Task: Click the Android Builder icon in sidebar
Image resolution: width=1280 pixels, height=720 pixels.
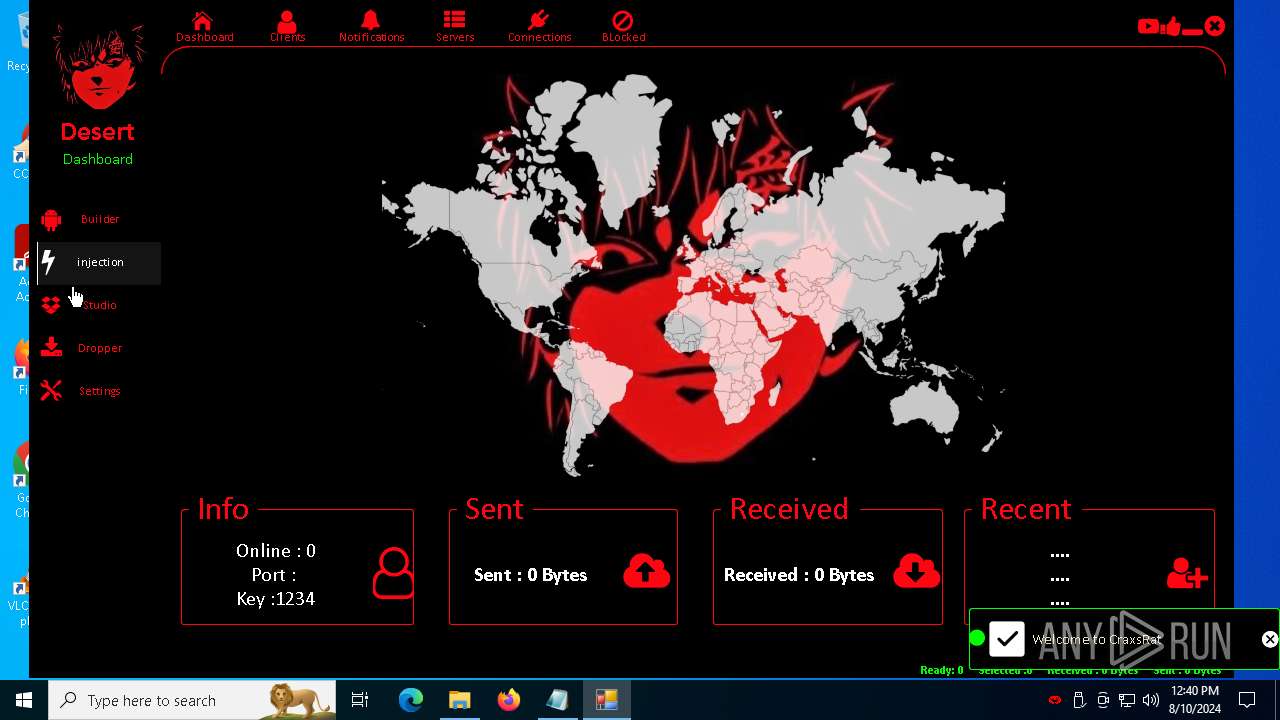Action: point(51,219)
